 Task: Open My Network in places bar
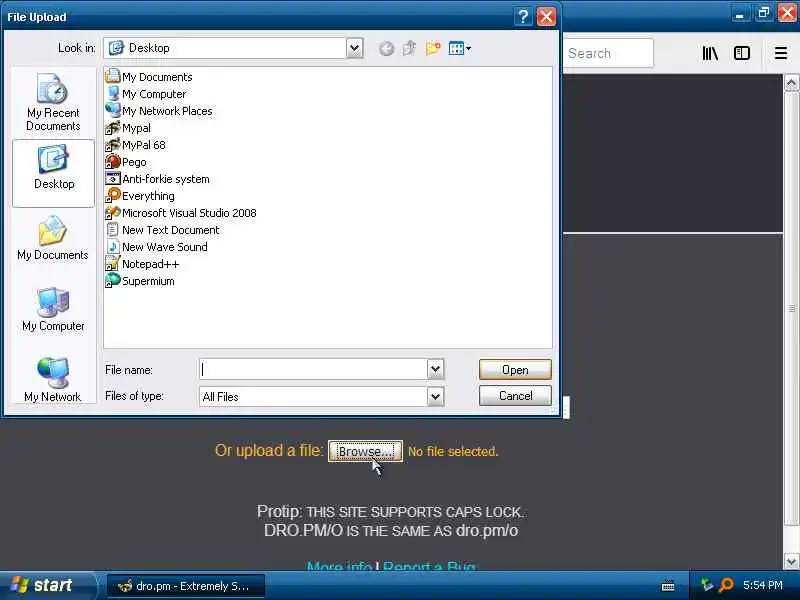pyautogui.click(x=53, y=380)
